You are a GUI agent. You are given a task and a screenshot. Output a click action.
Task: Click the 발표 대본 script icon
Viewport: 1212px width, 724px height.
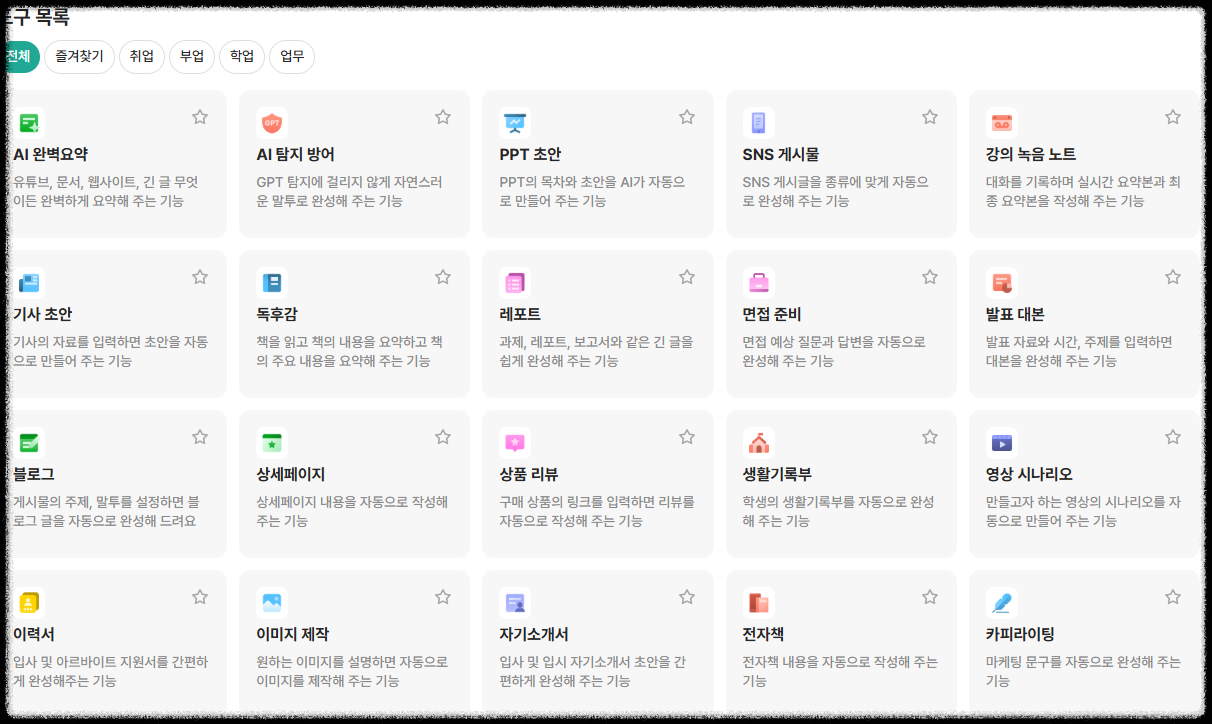(1001, 282)
